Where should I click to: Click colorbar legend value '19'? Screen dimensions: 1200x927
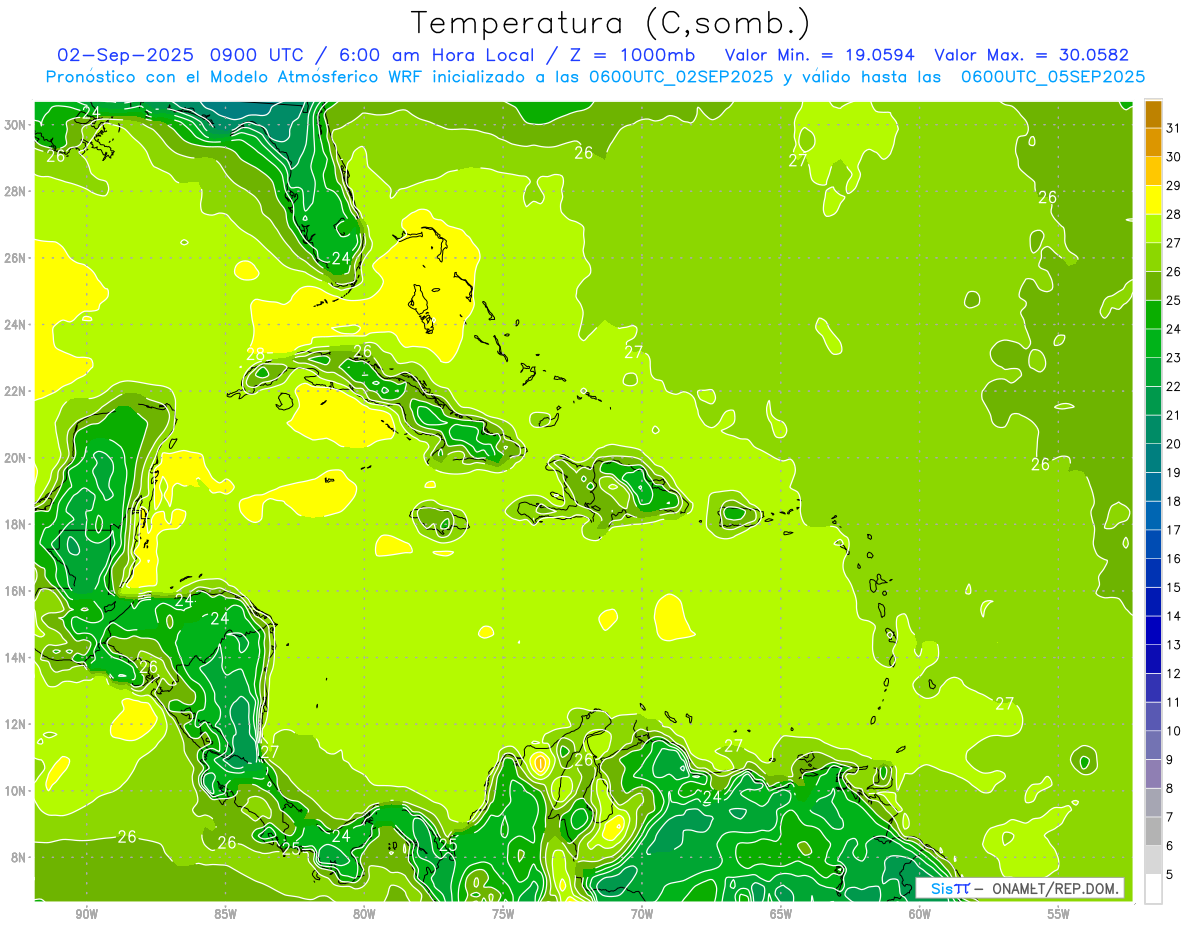[x=1174, y=472]
